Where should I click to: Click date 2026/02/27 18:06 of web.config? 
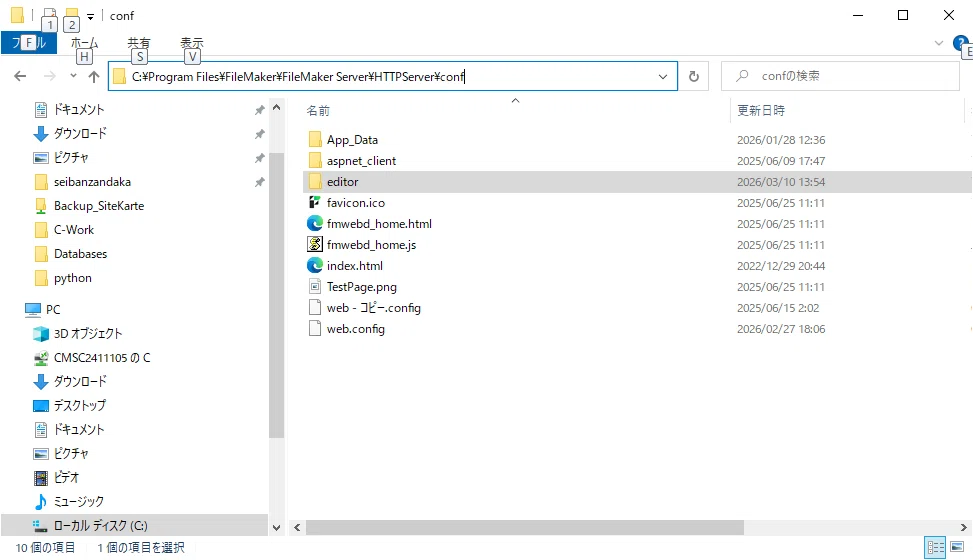[781, 329]
